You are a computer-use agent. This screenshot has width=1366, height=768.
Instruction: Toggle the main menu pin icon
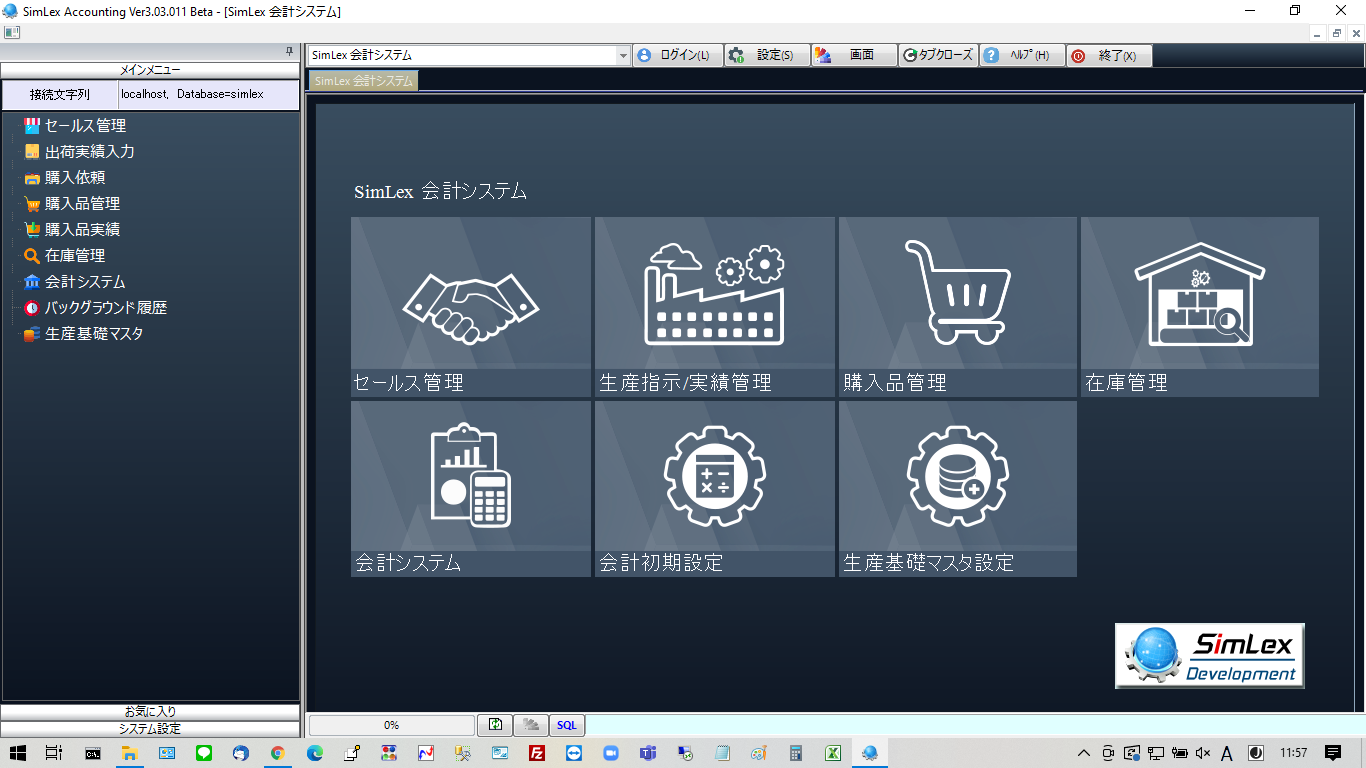289,51
